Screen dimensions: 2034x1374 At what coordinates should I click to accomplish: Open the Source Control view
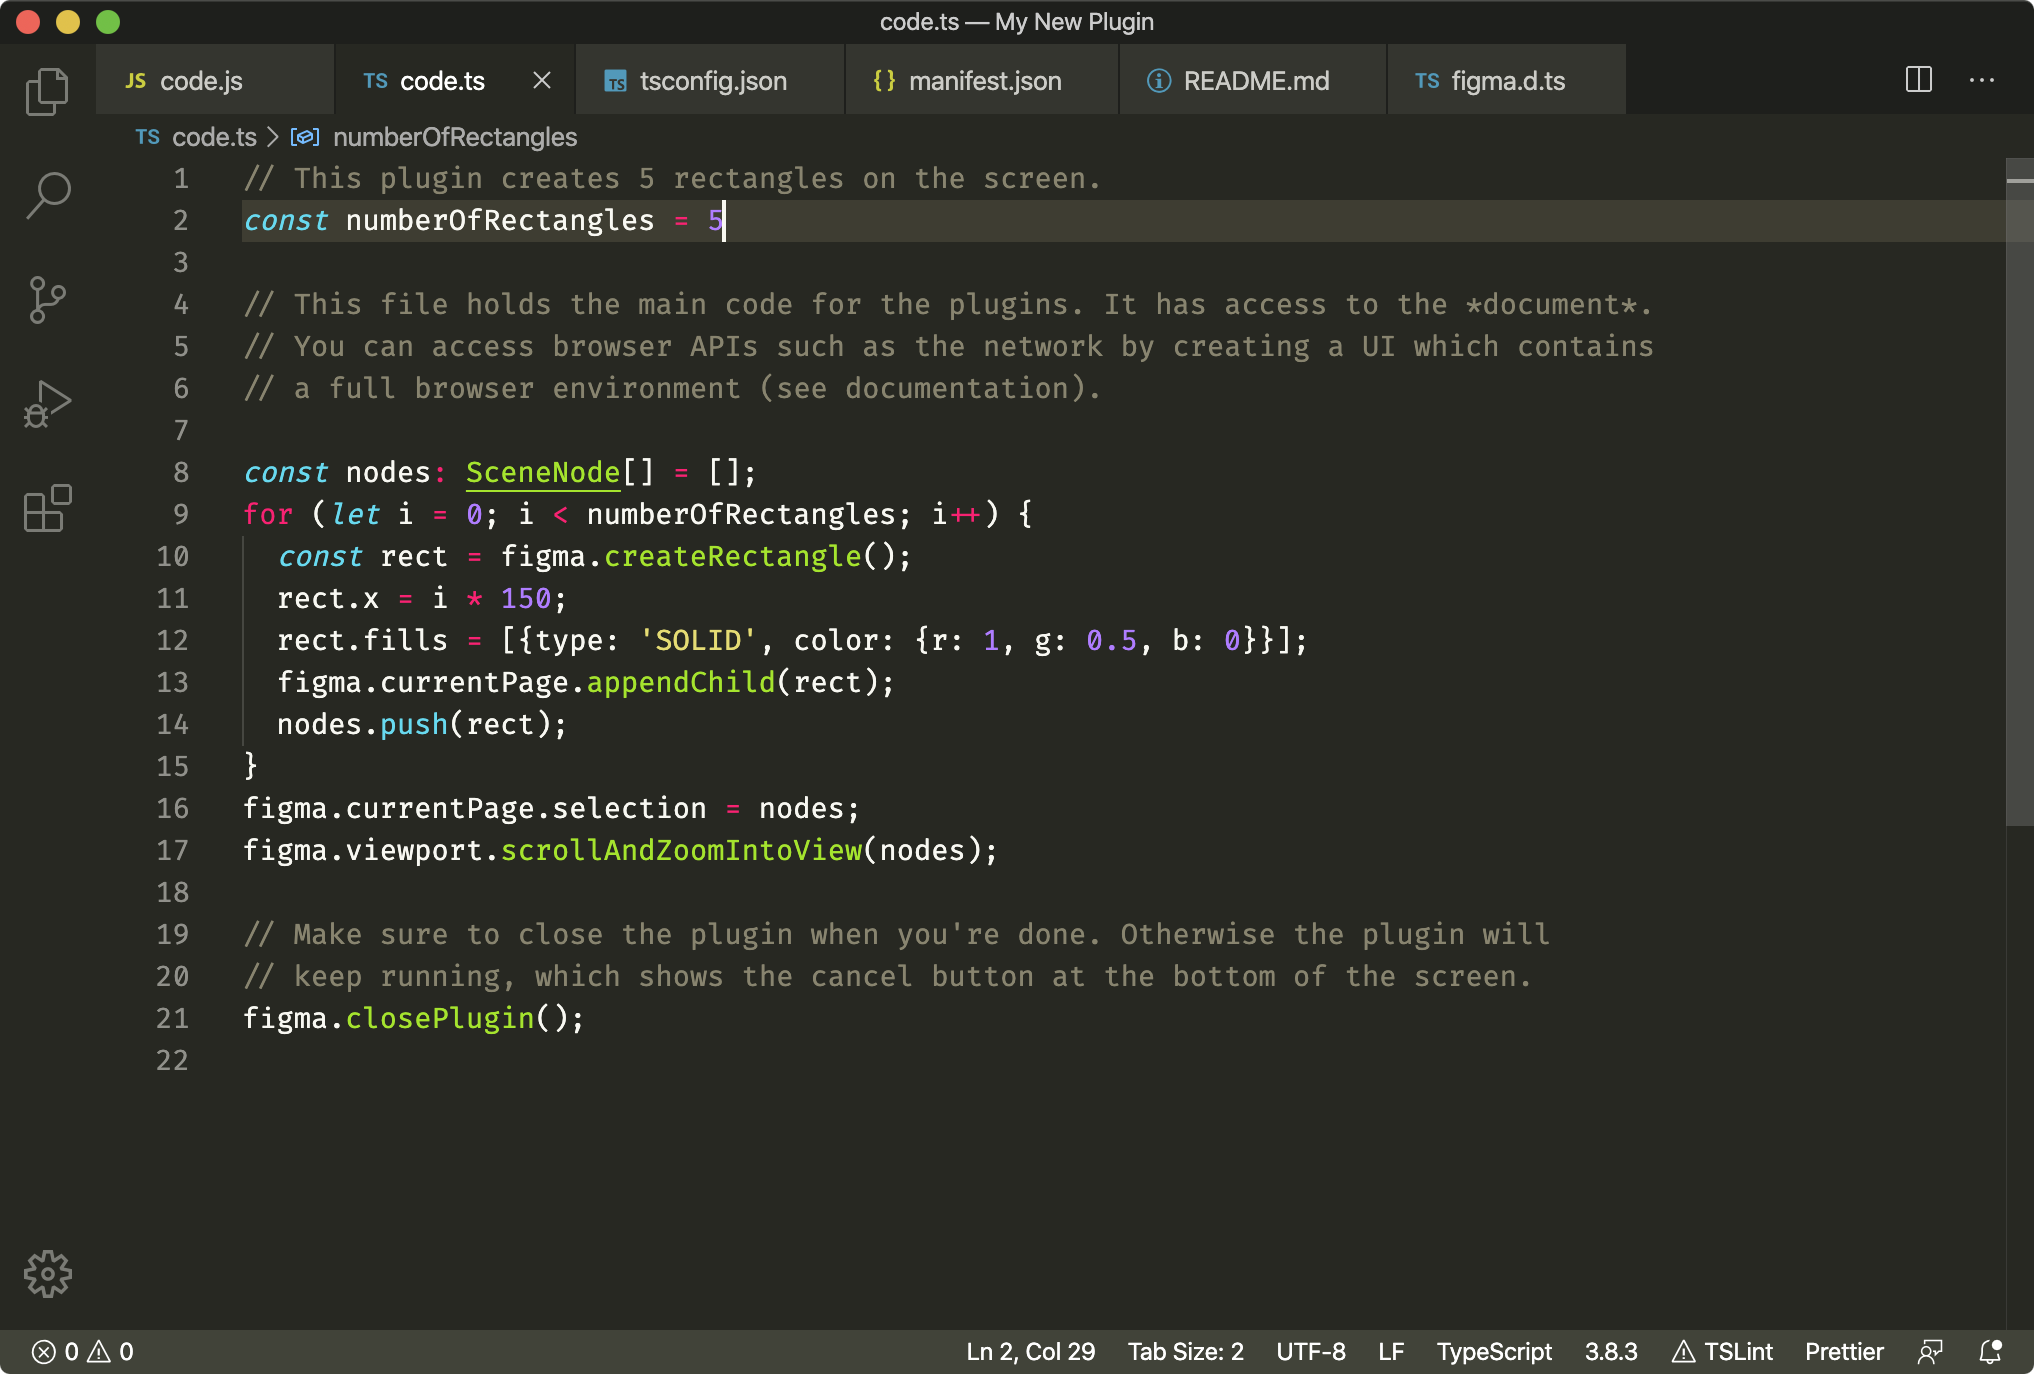click(47, 300)
